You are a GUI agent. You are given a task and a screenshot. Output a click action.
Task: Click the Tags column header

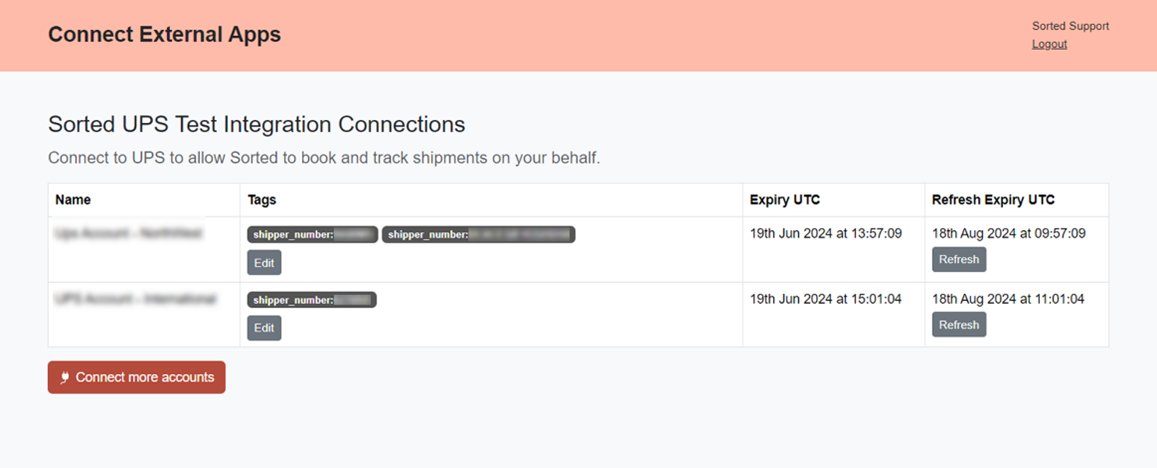pyautogui.click(x=262, y=199)
